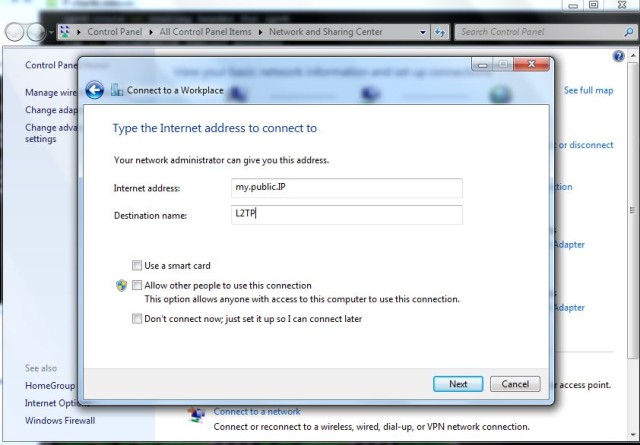Click the Change advanced sharing settings link

tap(51, 133)
